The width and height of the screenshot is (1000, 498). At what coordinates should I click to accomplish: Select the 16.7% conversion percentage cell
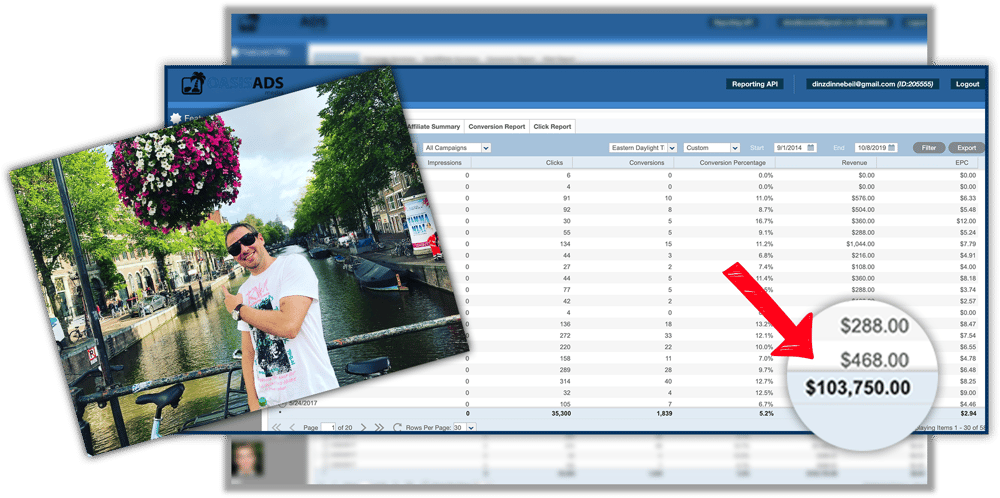(763, 221)
